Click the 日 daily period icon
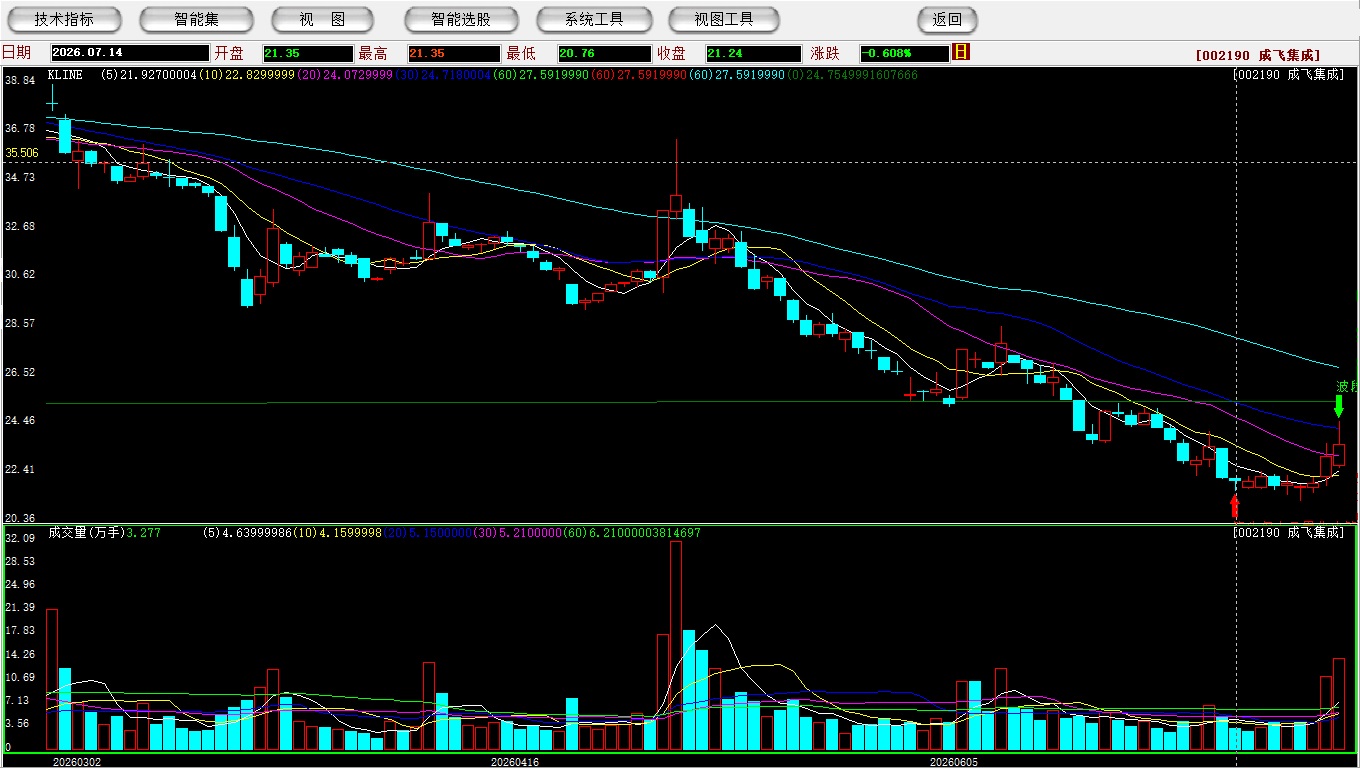The width and height of the screenshot is (1360, 768). [961, 52]
